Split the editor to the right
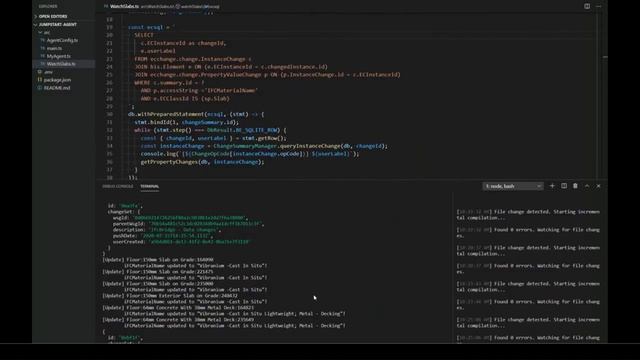Viewport: 640px width, 360px height. coord(587,6)
